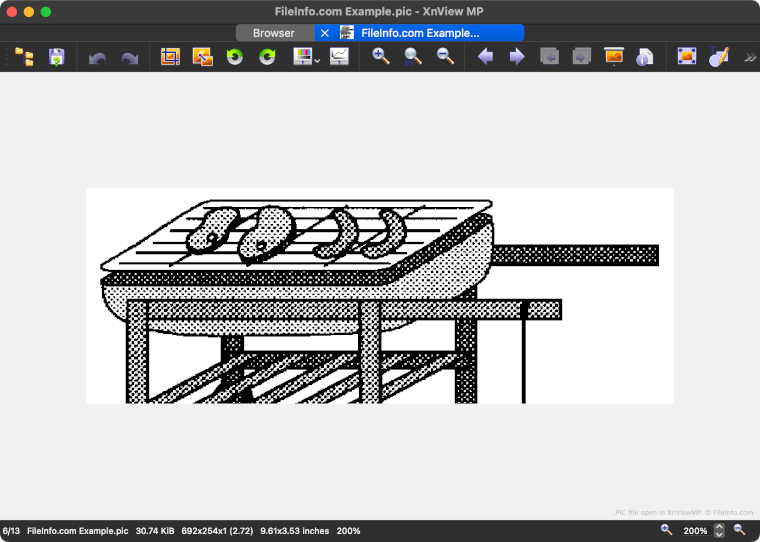The height and width of the screenshot is (542, 760).
Task: Open the Resize image tool
Action: pos(202,57)
